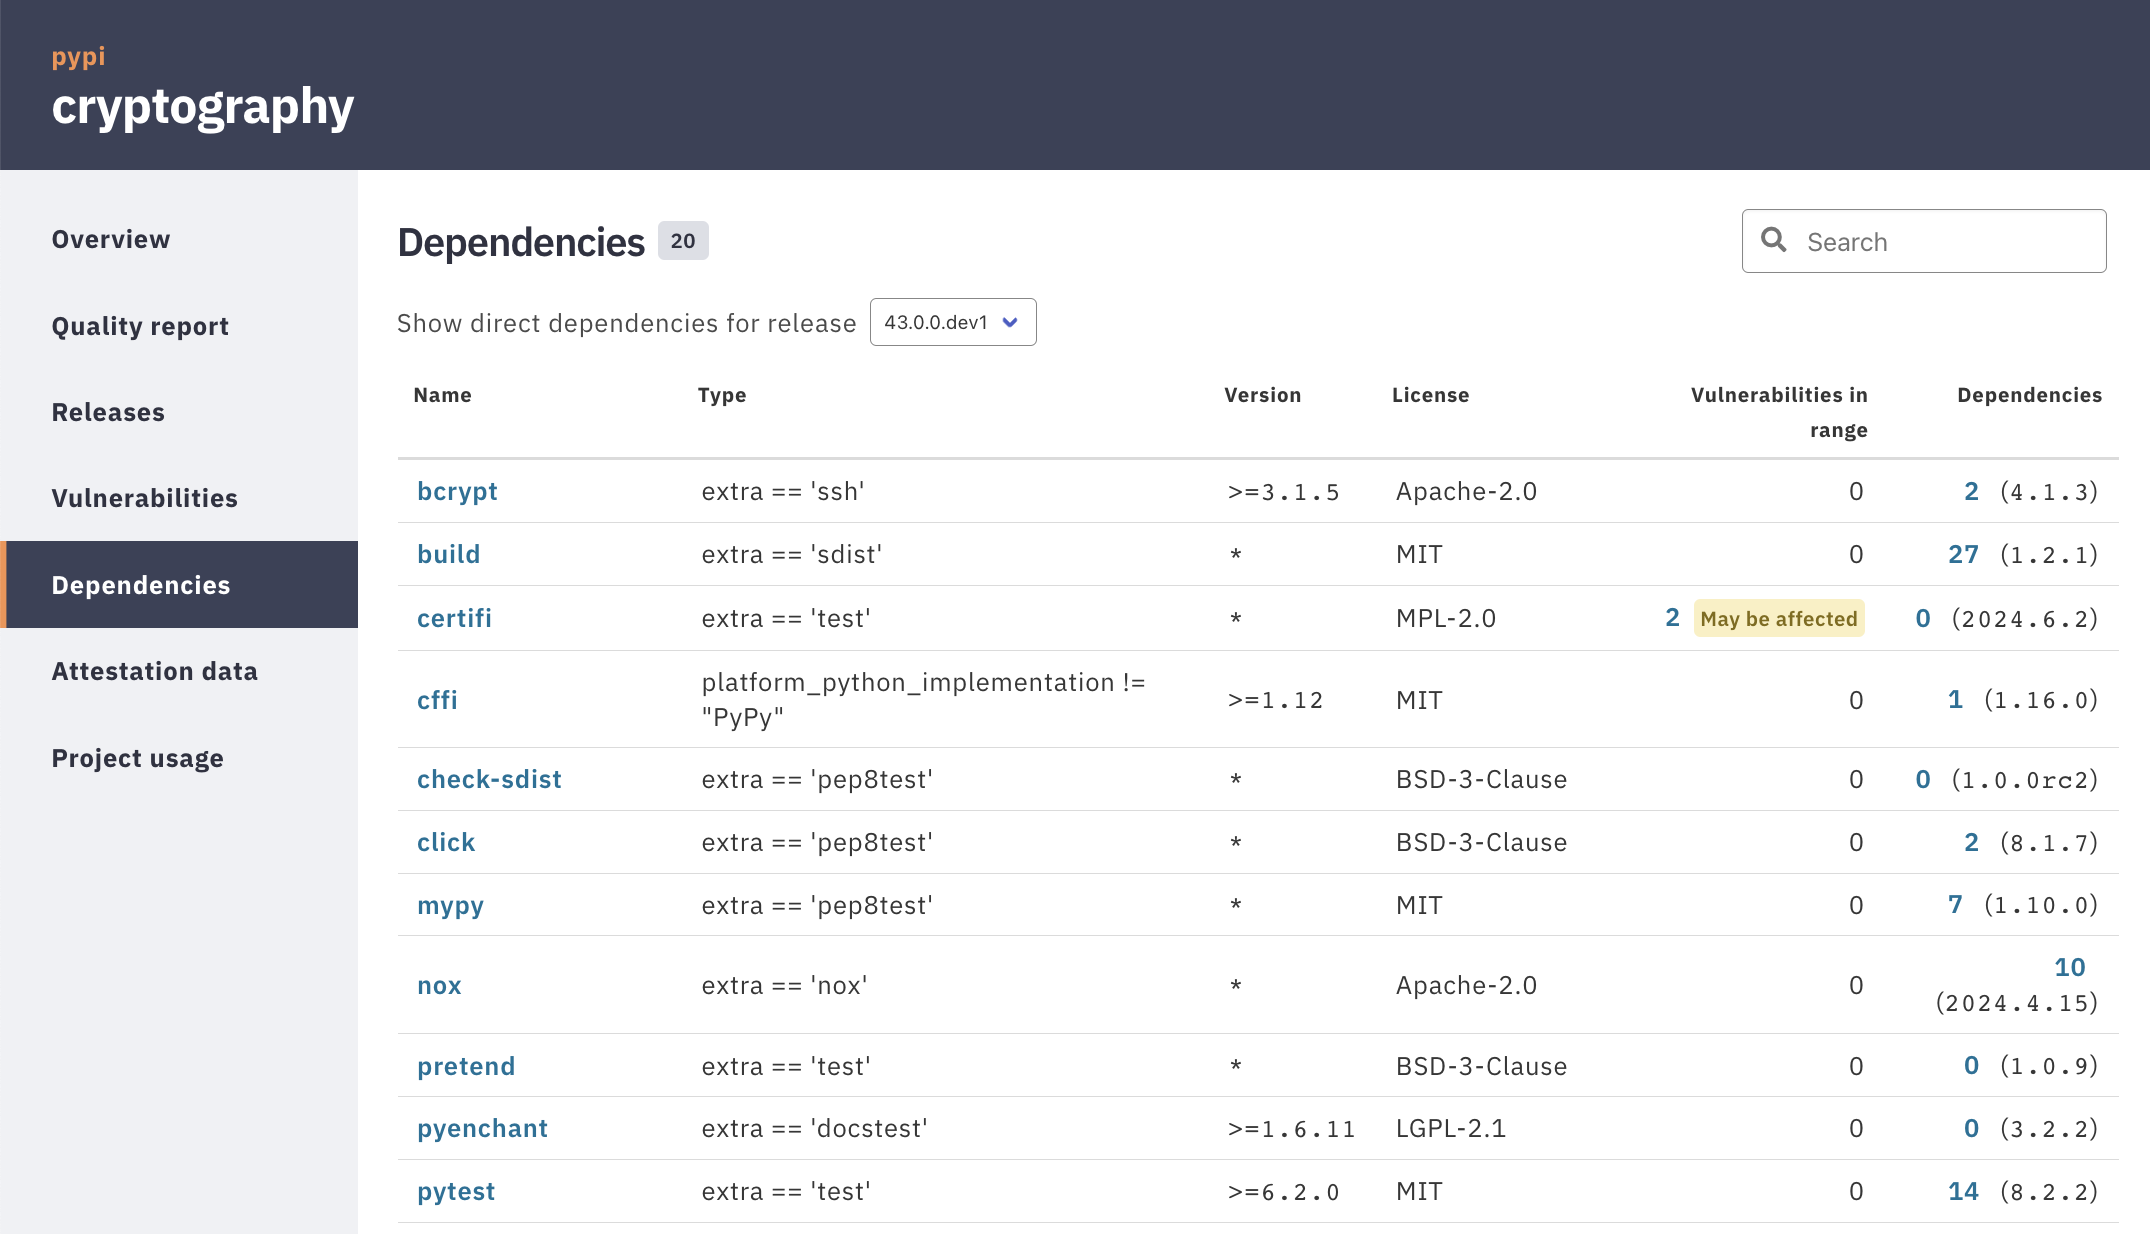Open cffi's 1 dependency count
Viewport: 2150px width, 1234px height.
[x=1955, y=700]
